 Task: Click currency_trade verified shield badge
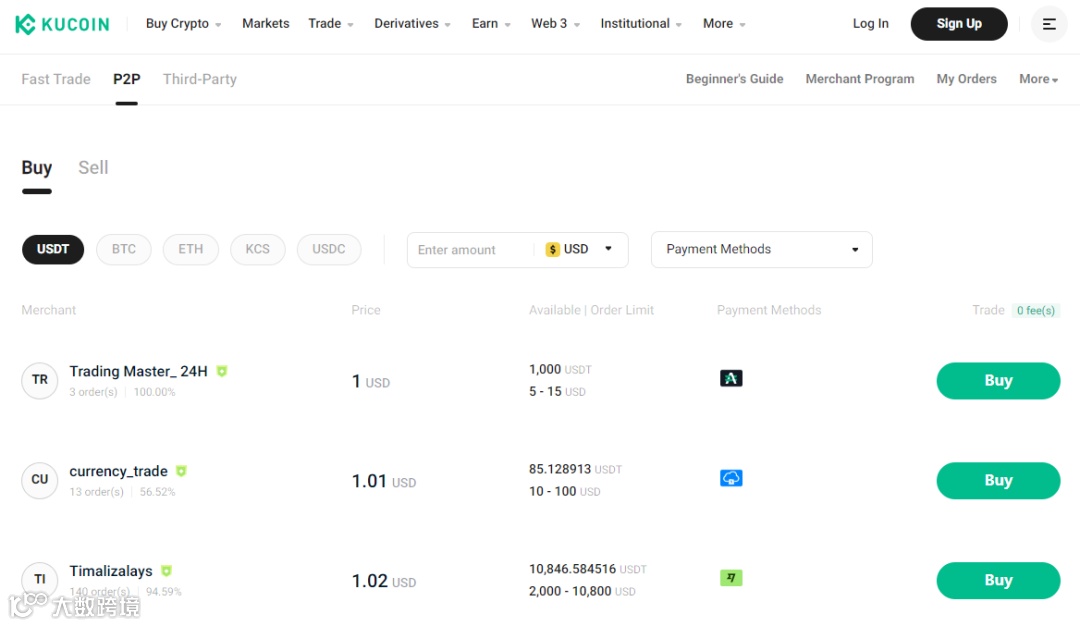181,471
